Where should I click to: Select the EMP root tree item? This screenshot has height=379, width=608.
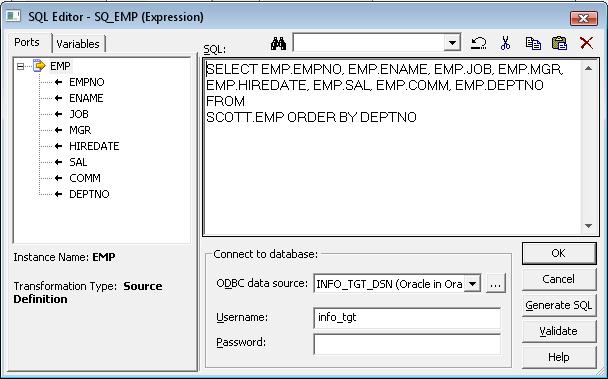pyautogui.click(x=60, y=66)
